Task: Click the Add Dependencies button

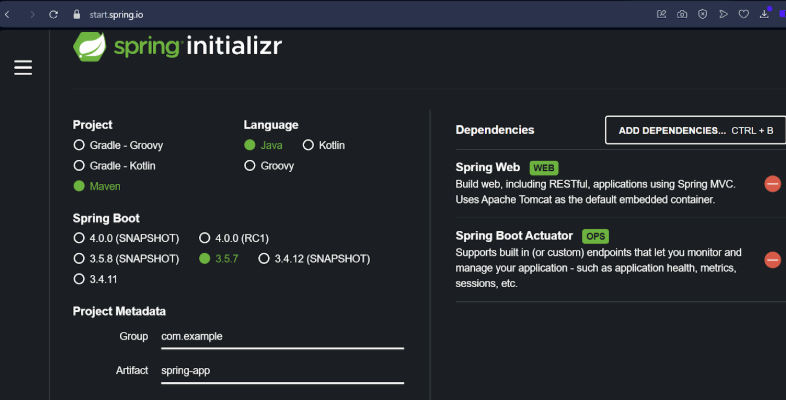Action: [x=695, y=130]
